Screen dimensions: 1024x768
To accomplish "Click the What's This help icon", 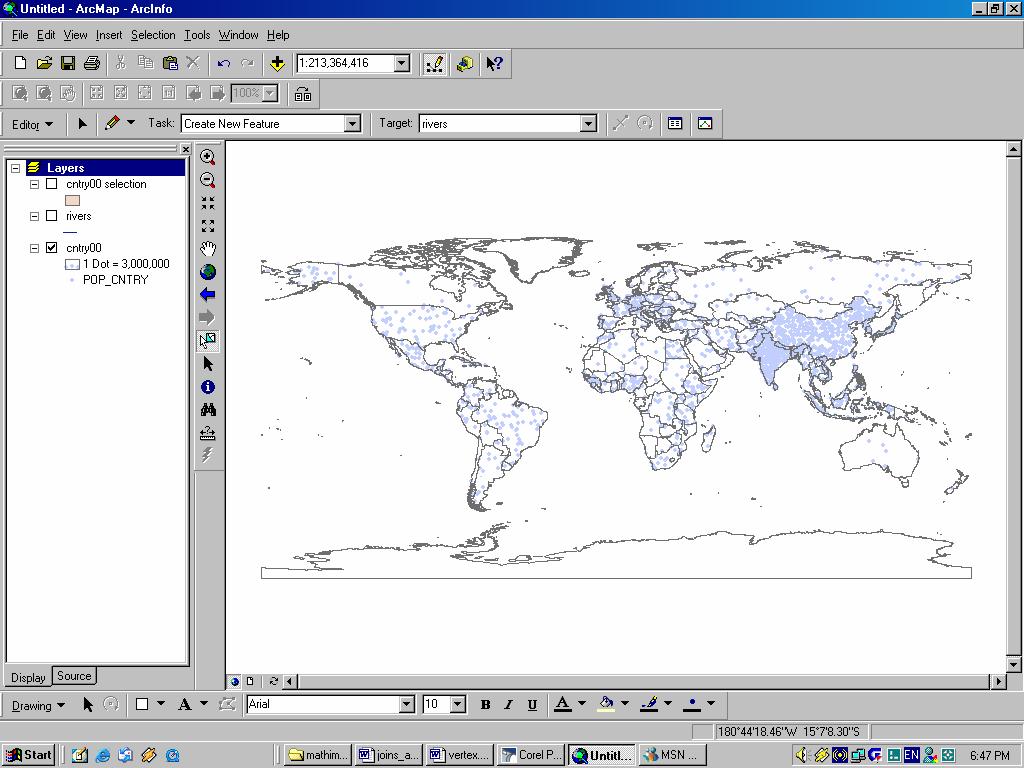I will coord(494,63).
